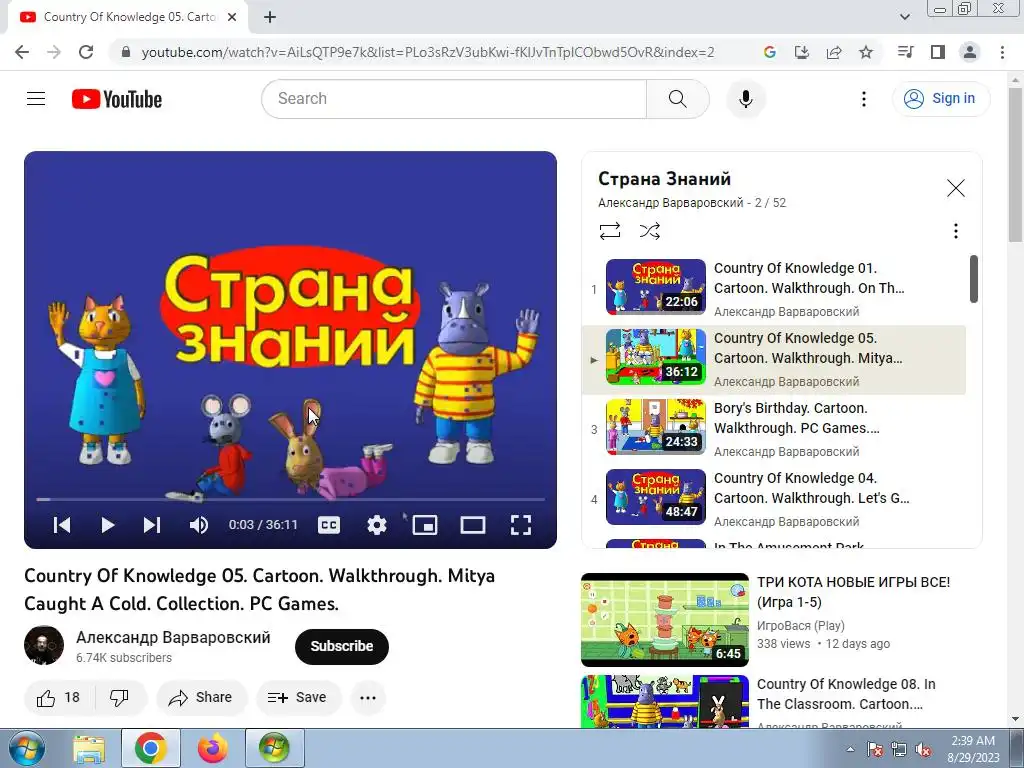Open recommended video Country Of Knowledge 08
The width and height of the screenshot is (1024, 768).
click(x=846, y=694)
